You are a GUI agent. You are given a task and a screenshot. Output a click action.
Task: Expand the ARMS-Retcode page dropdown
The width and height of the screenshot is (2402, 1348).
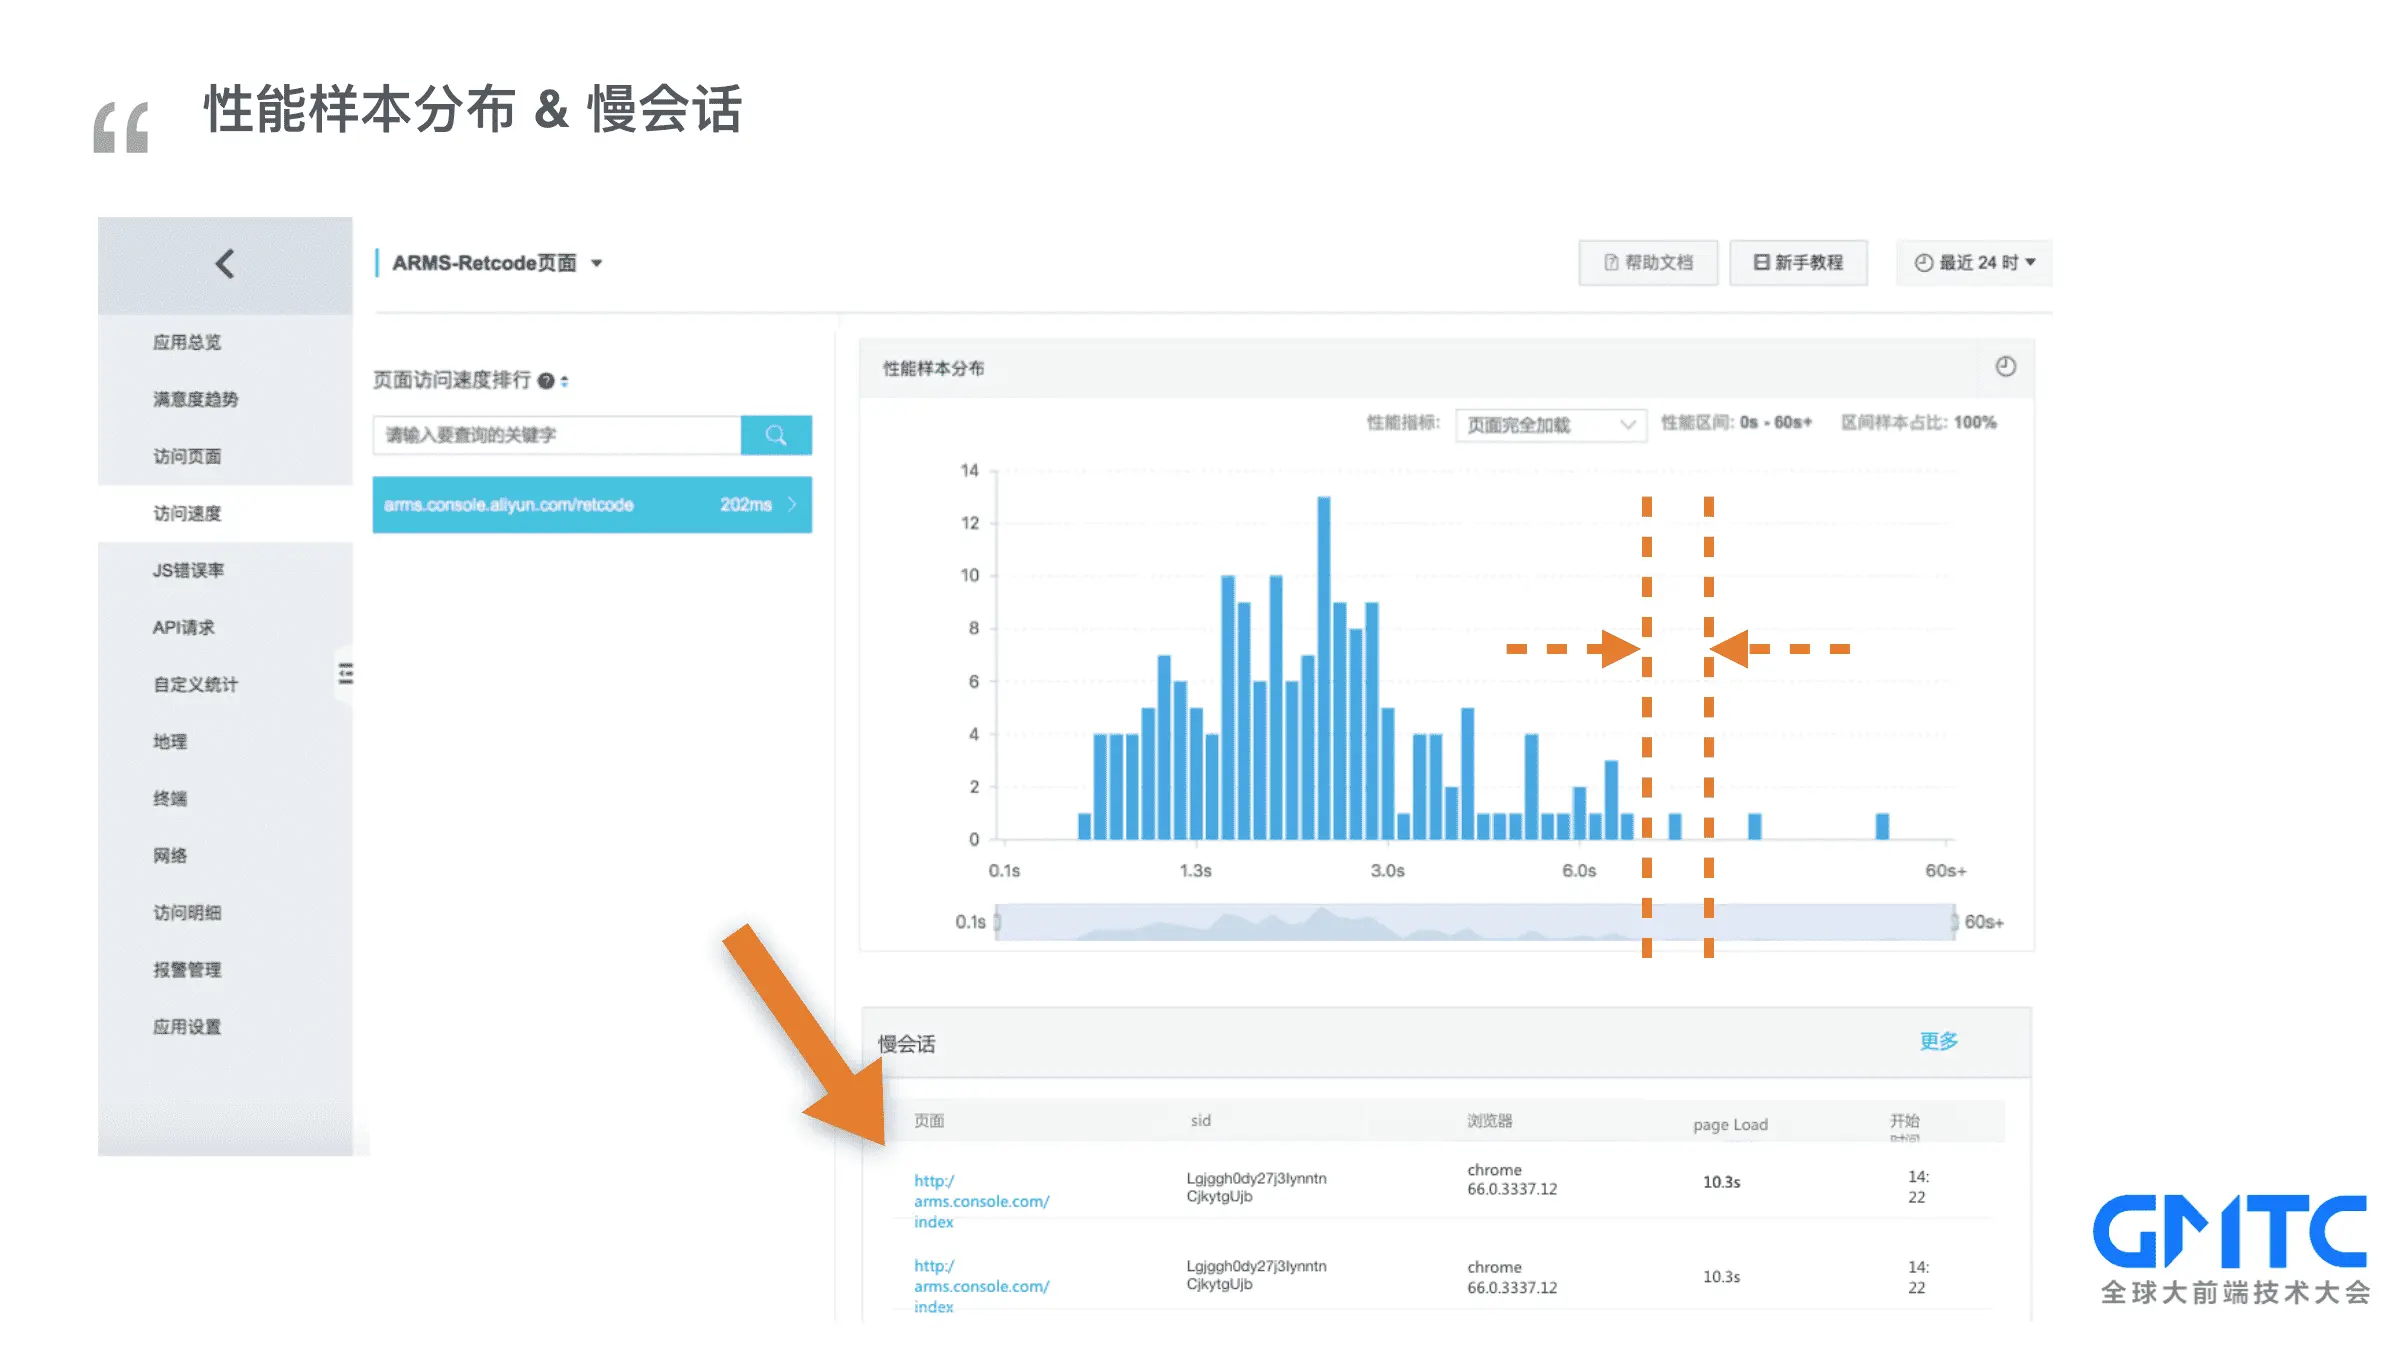597,264
